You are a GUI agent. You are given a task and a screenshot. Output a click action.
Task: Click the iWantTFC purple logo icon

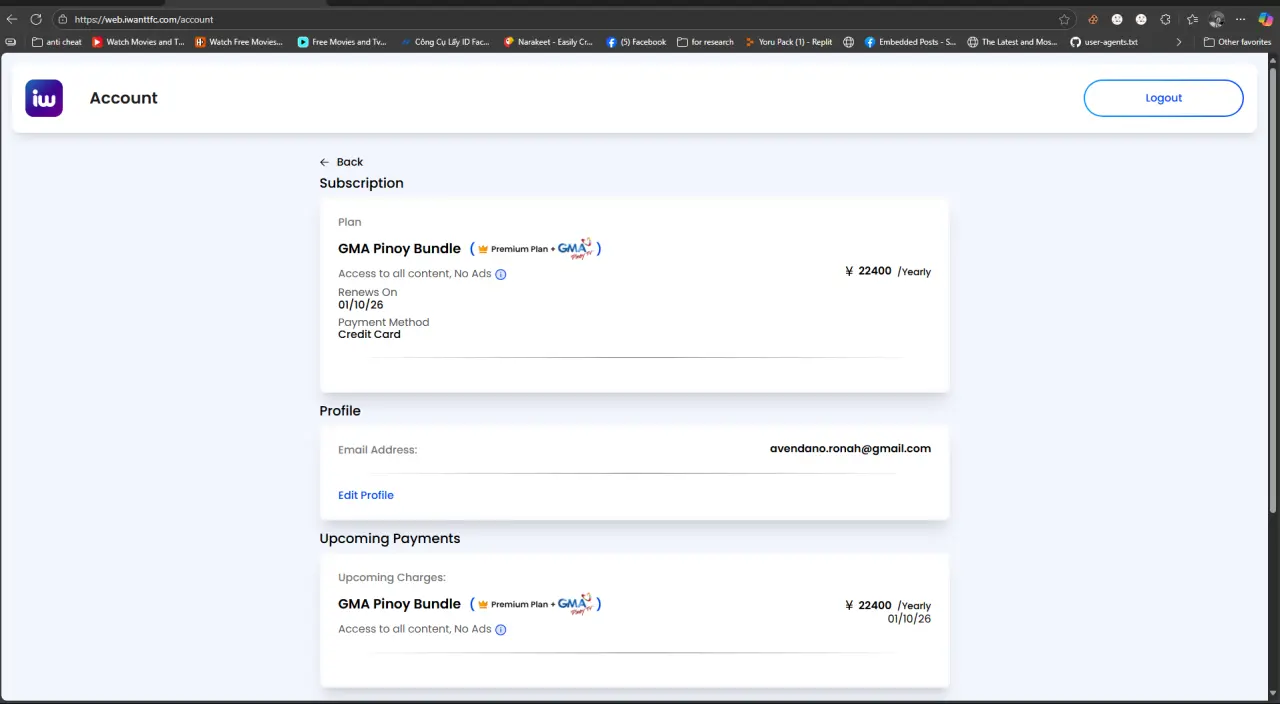click(x=44, y=98)
